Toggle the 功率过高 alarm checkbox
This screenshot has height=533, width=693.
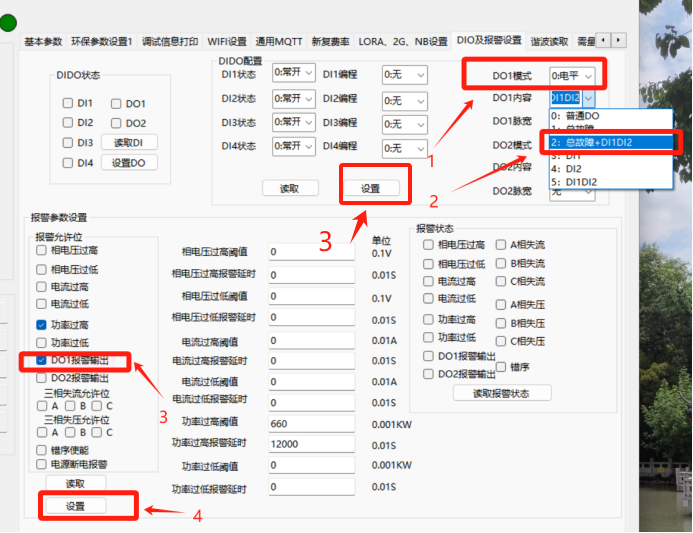coord(41,325)
